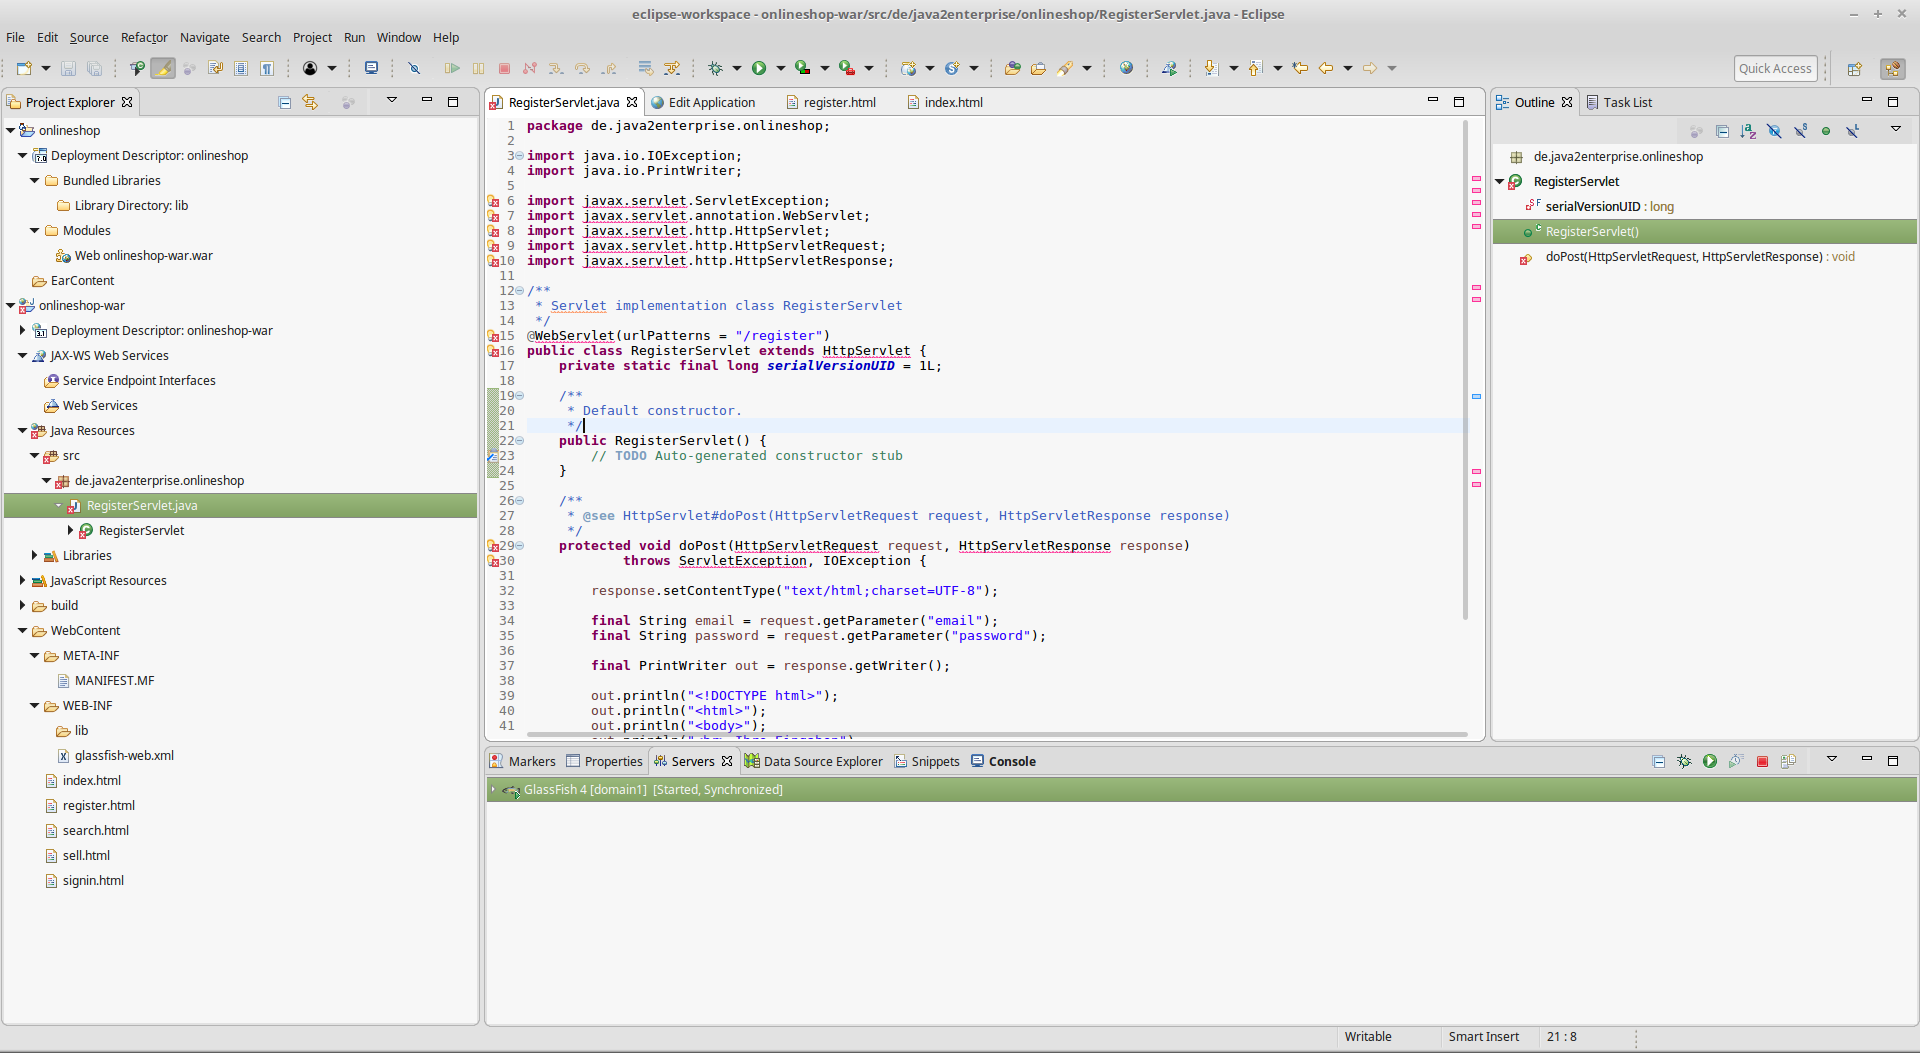Select signin.html in Project Explorer
This screenshot has width=1920, height=1053.
[93, 881]
